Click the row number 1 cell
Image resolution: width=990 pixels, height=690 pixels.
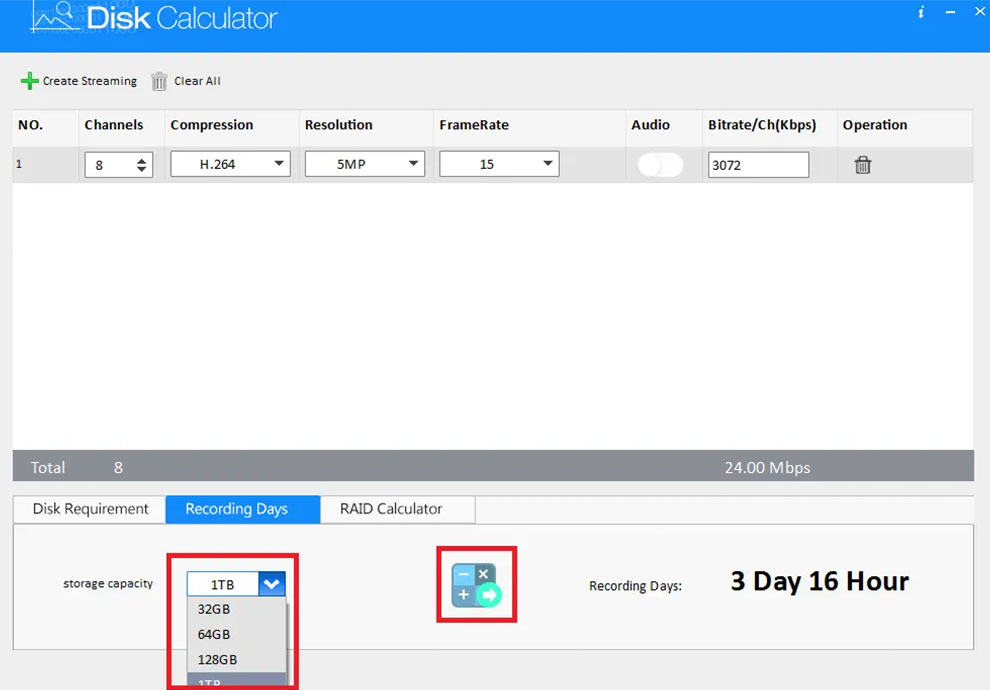pos(19,164)
